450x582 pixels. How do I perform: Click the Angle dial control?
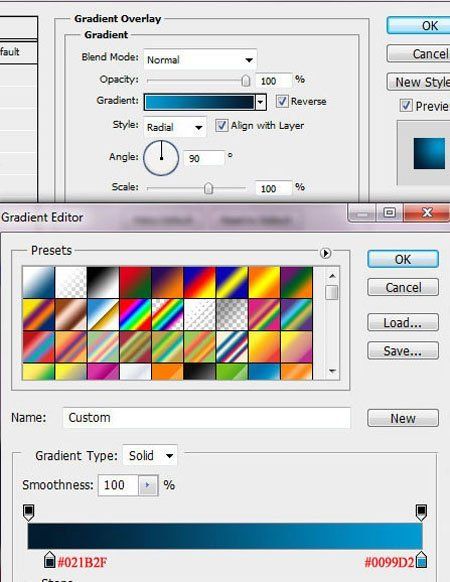(x=161, y=158)
